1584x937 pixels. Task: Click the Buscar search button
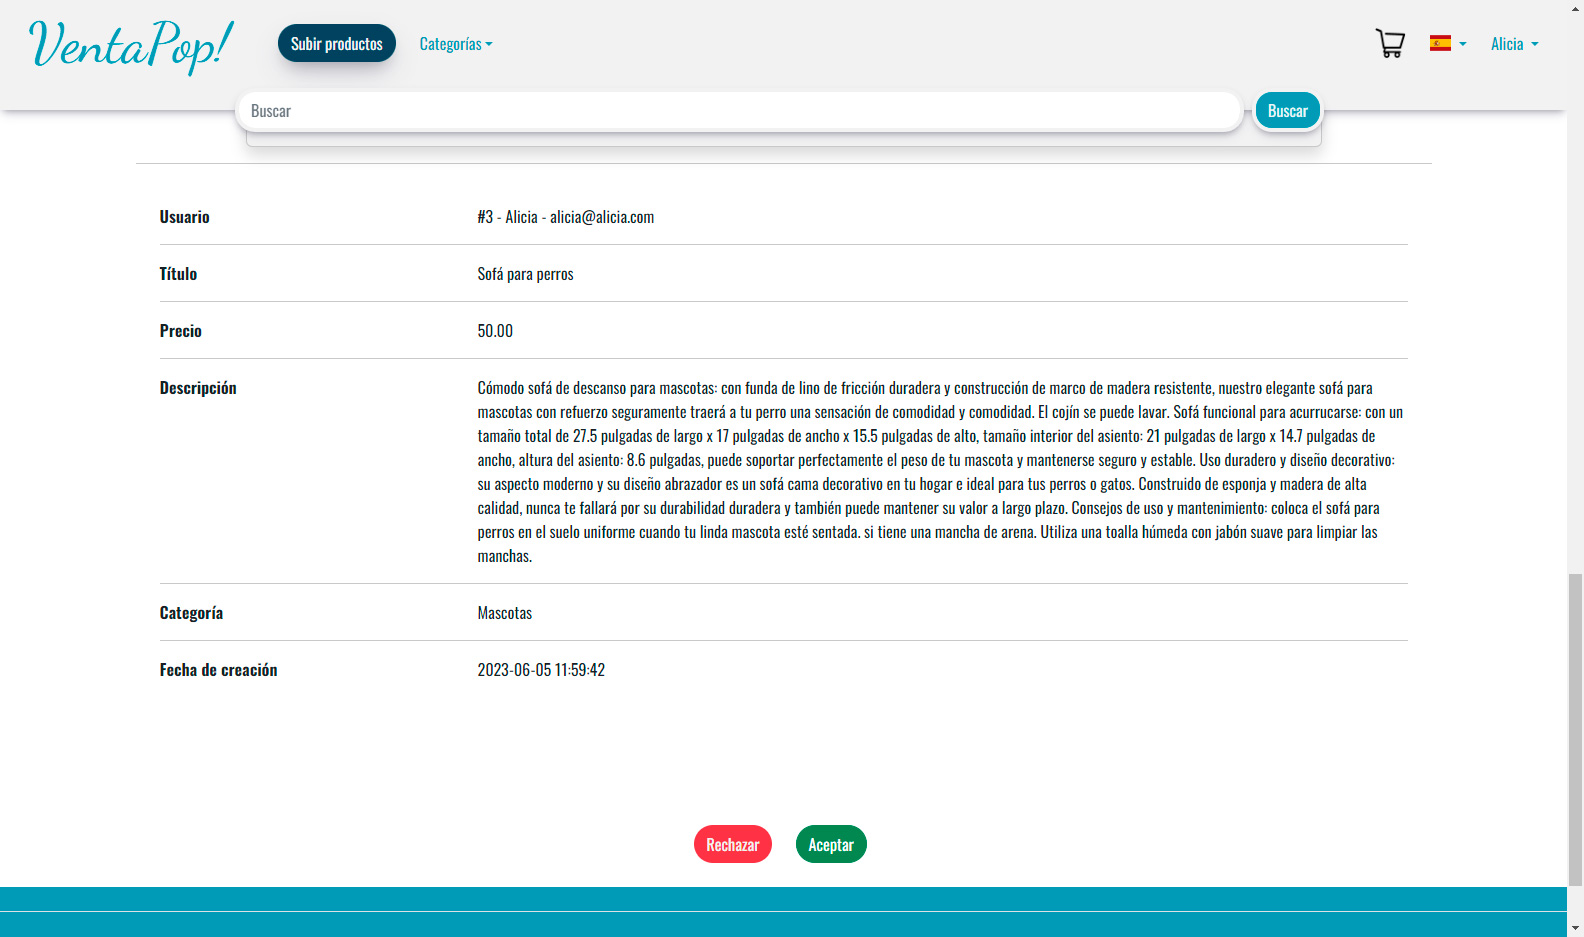click(1287, 111)
